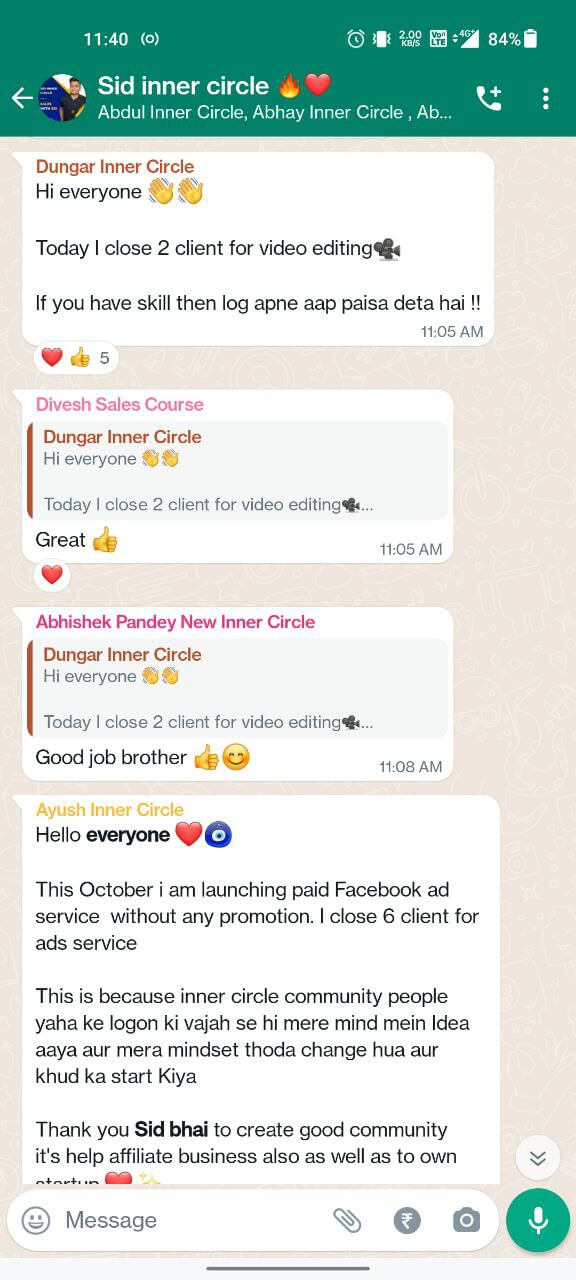Tap the green microphone voice button
The image size is (576, 1280).
[x=538, y=1220]
